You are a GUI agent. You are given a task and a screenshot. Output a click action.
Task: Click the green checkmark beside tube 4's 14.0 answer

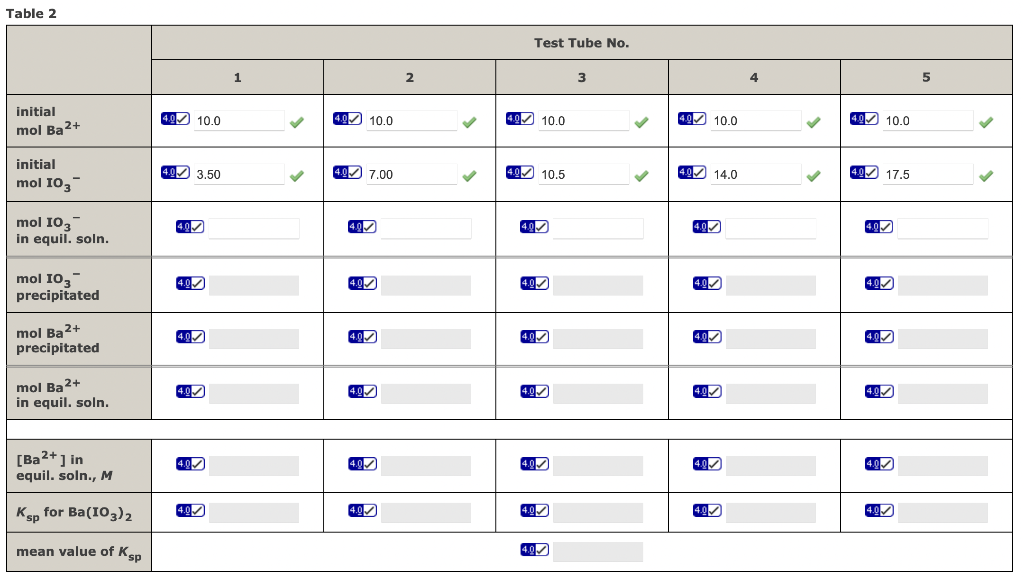814,174
